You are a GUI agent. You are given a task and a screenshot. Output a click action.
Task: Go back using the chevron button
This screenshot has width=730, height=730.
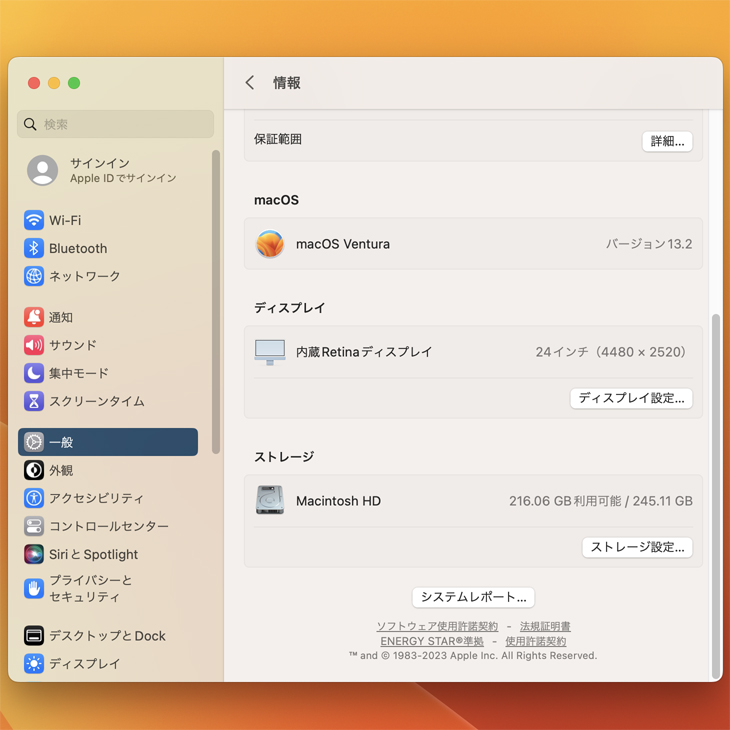[x=250, y=83]
